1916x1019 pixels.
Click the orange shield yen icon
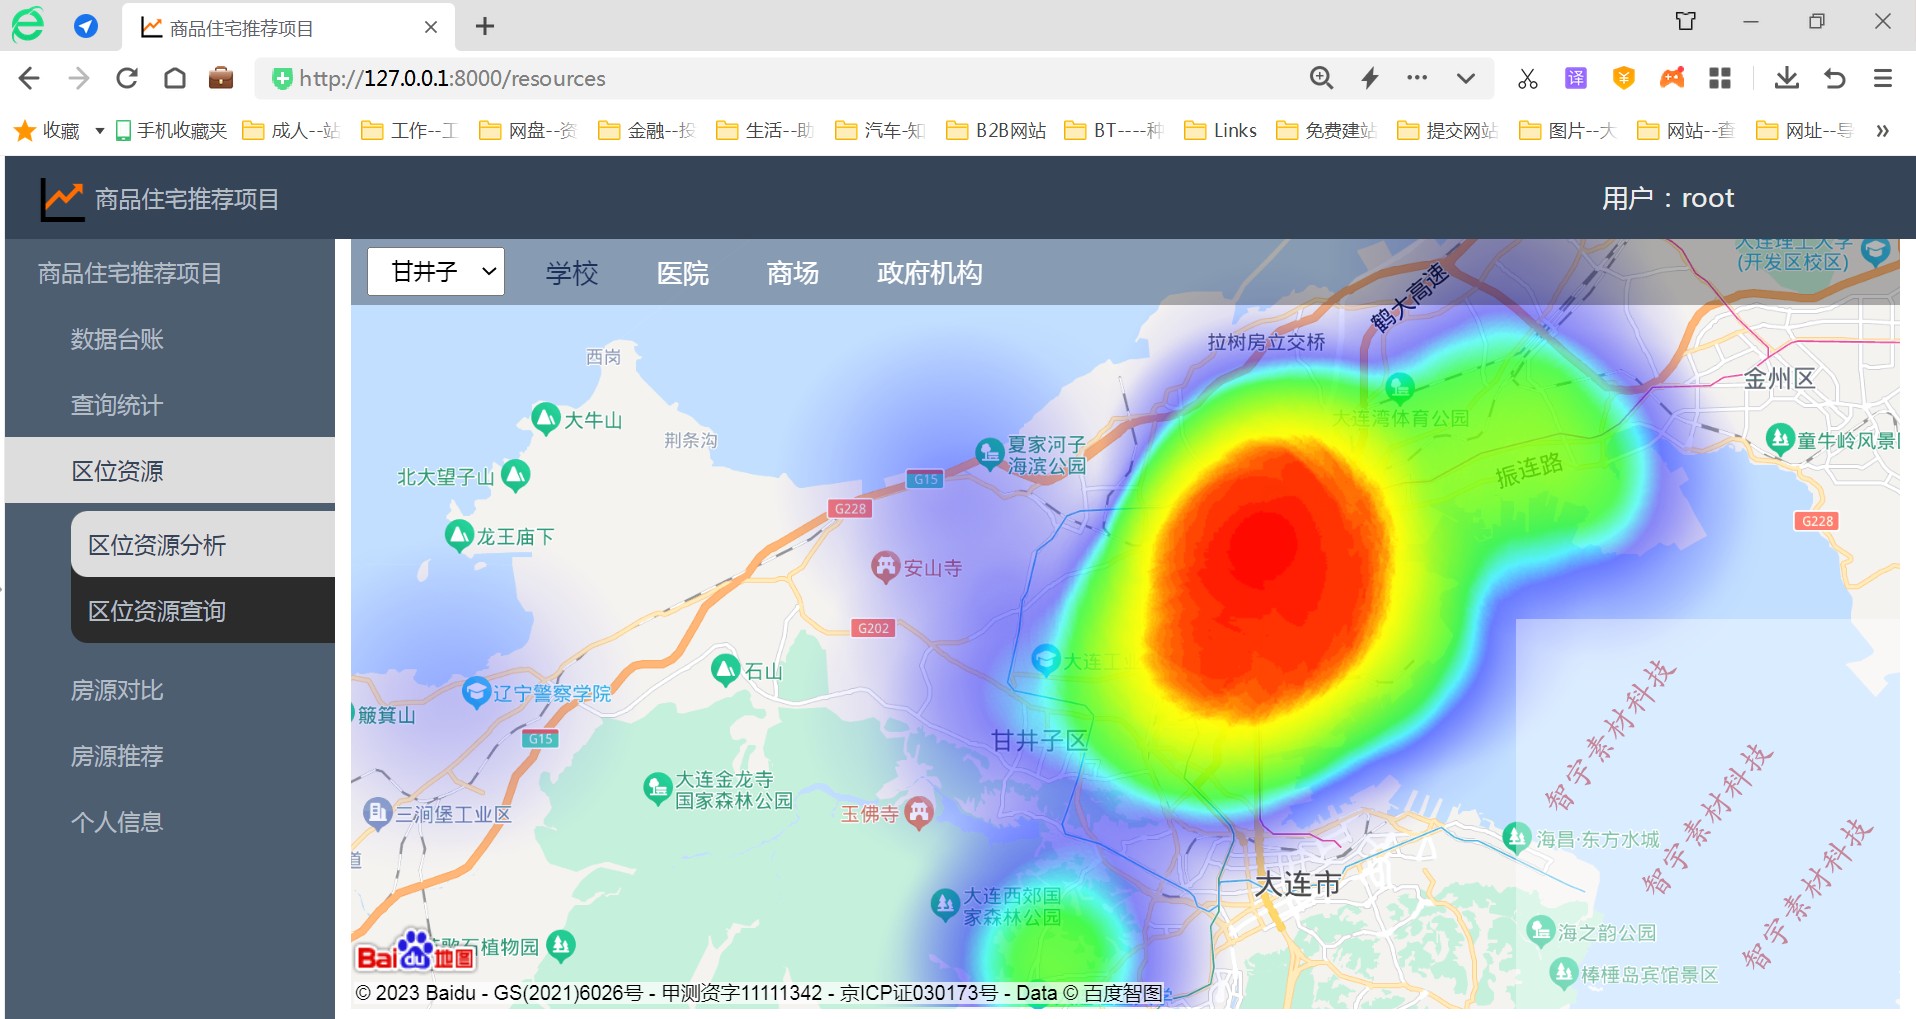(x=1624, y=78)
